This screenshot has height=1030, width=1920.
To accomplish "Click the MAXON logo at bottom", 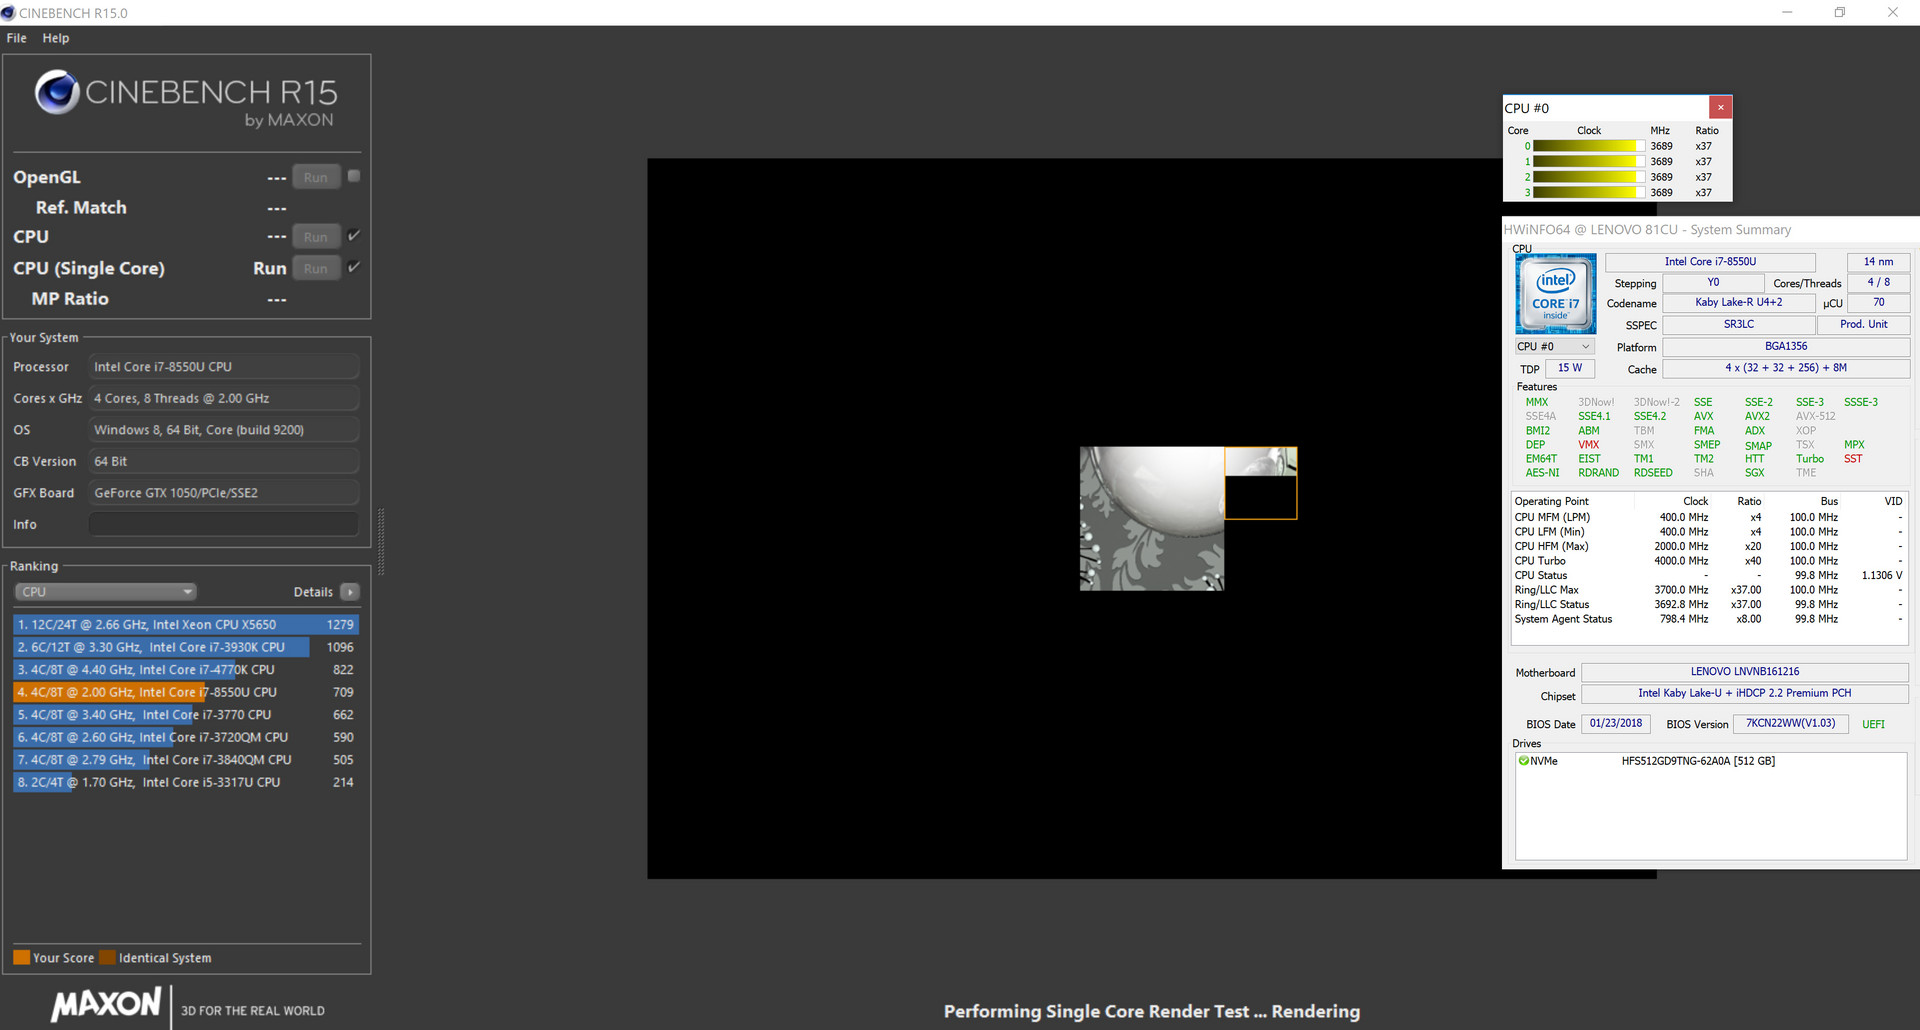I will (x=106, y=1004).
